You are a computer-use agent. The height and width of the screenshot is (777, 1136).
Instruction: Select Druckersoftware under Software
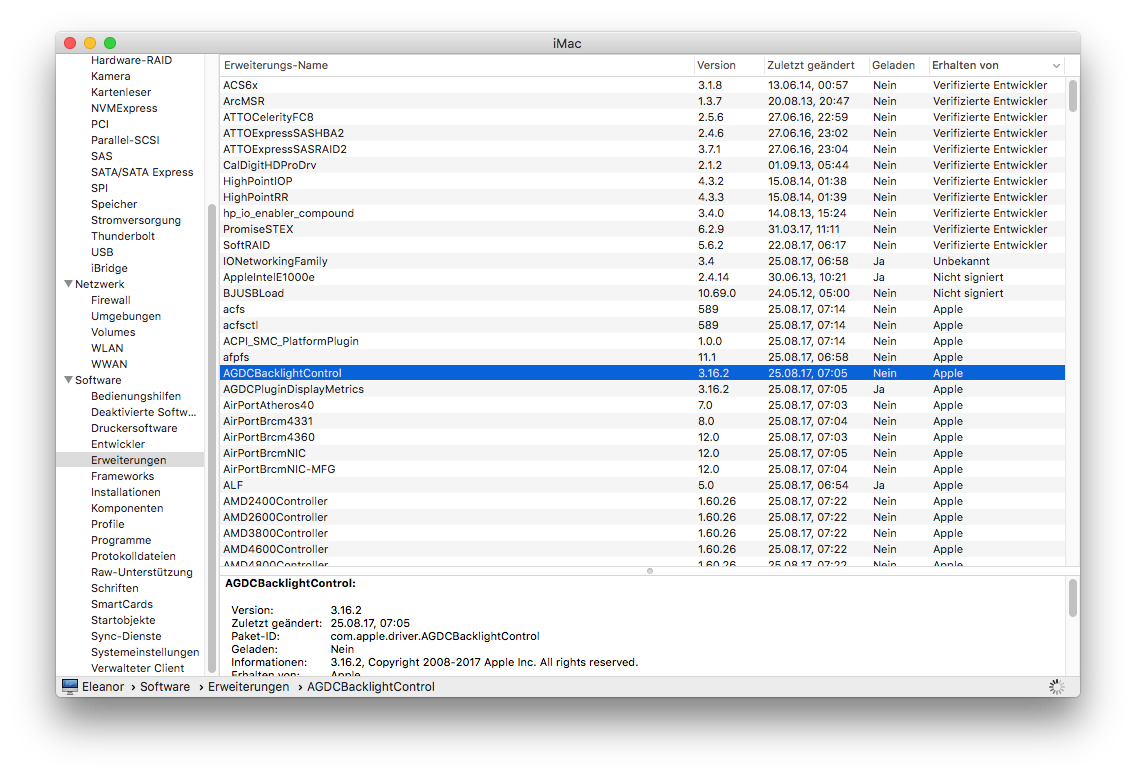pyautogui.click(x=134, y=428)
